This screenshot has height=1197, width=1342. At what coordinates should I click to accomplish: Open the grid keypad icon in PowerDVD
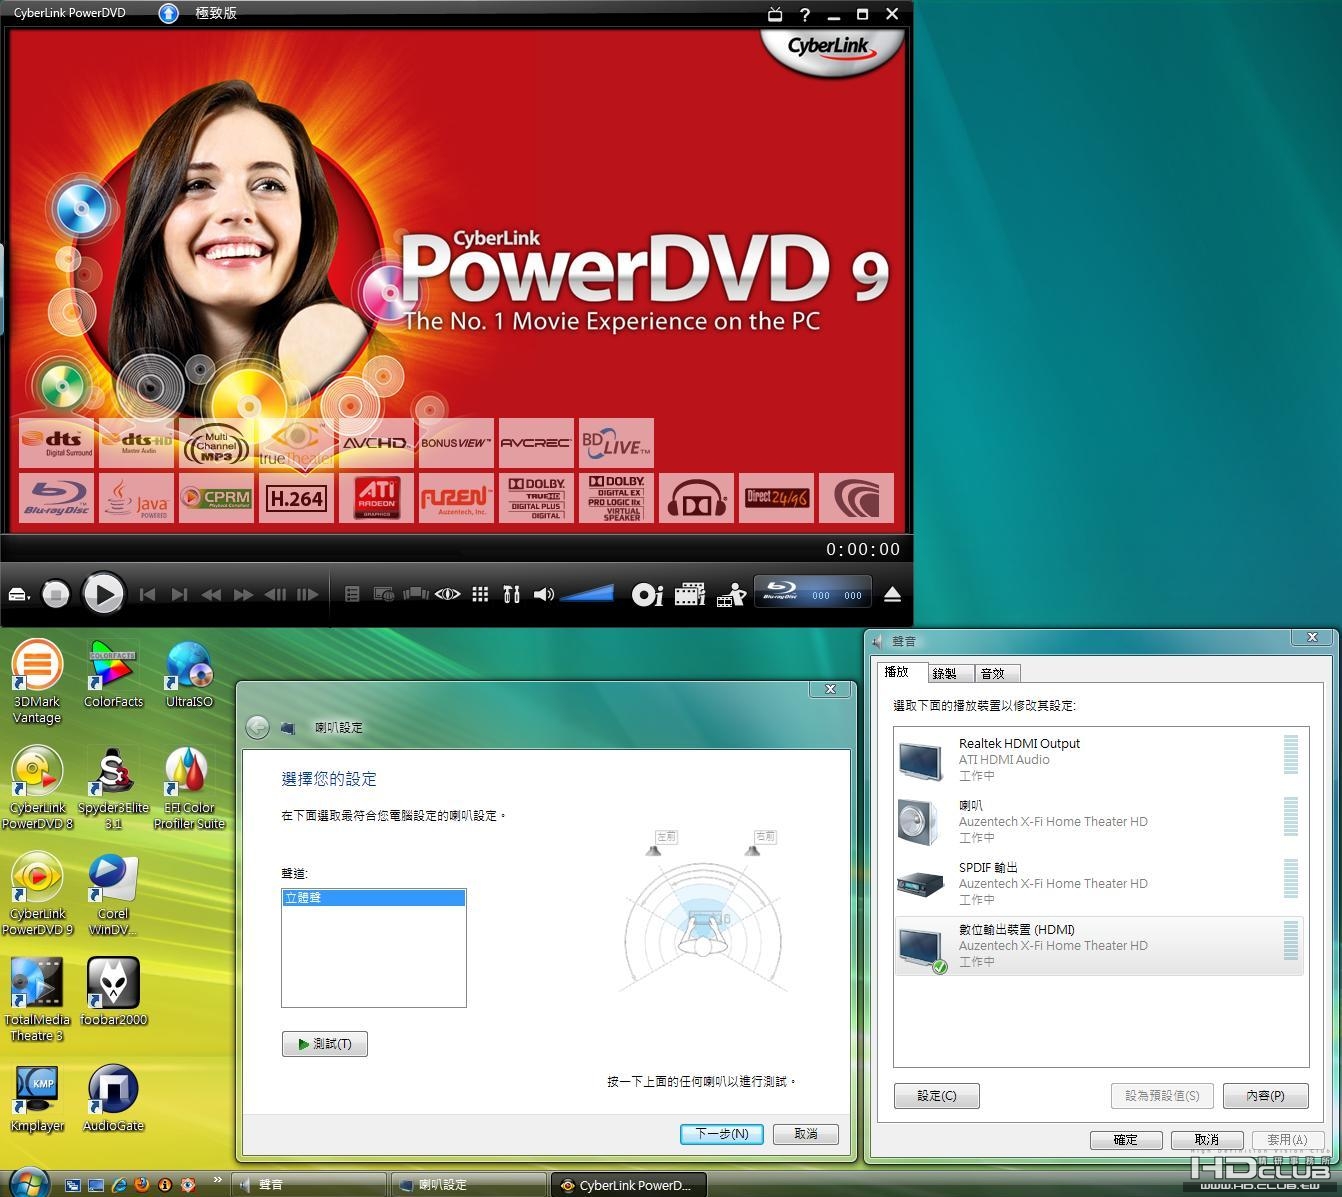click(480, 594)
